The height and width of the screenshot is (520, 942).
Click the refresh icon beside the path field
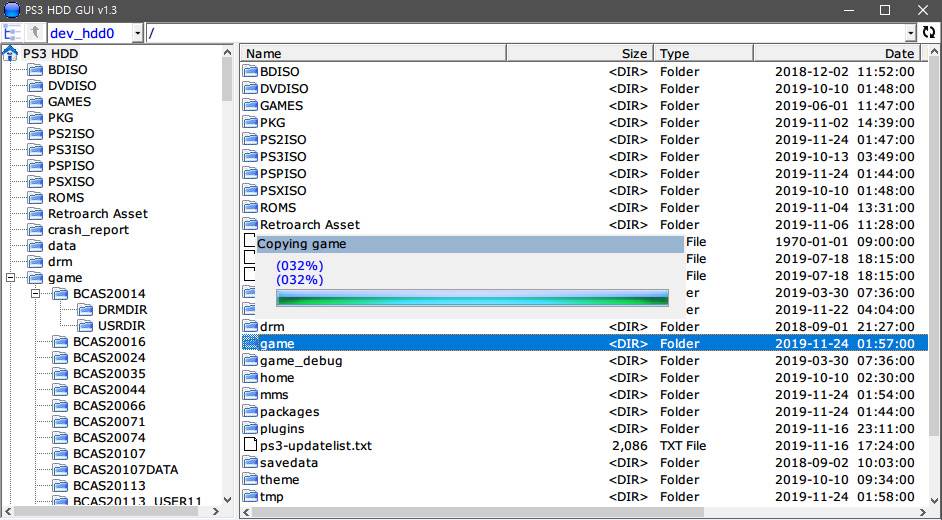coord(930,32)
